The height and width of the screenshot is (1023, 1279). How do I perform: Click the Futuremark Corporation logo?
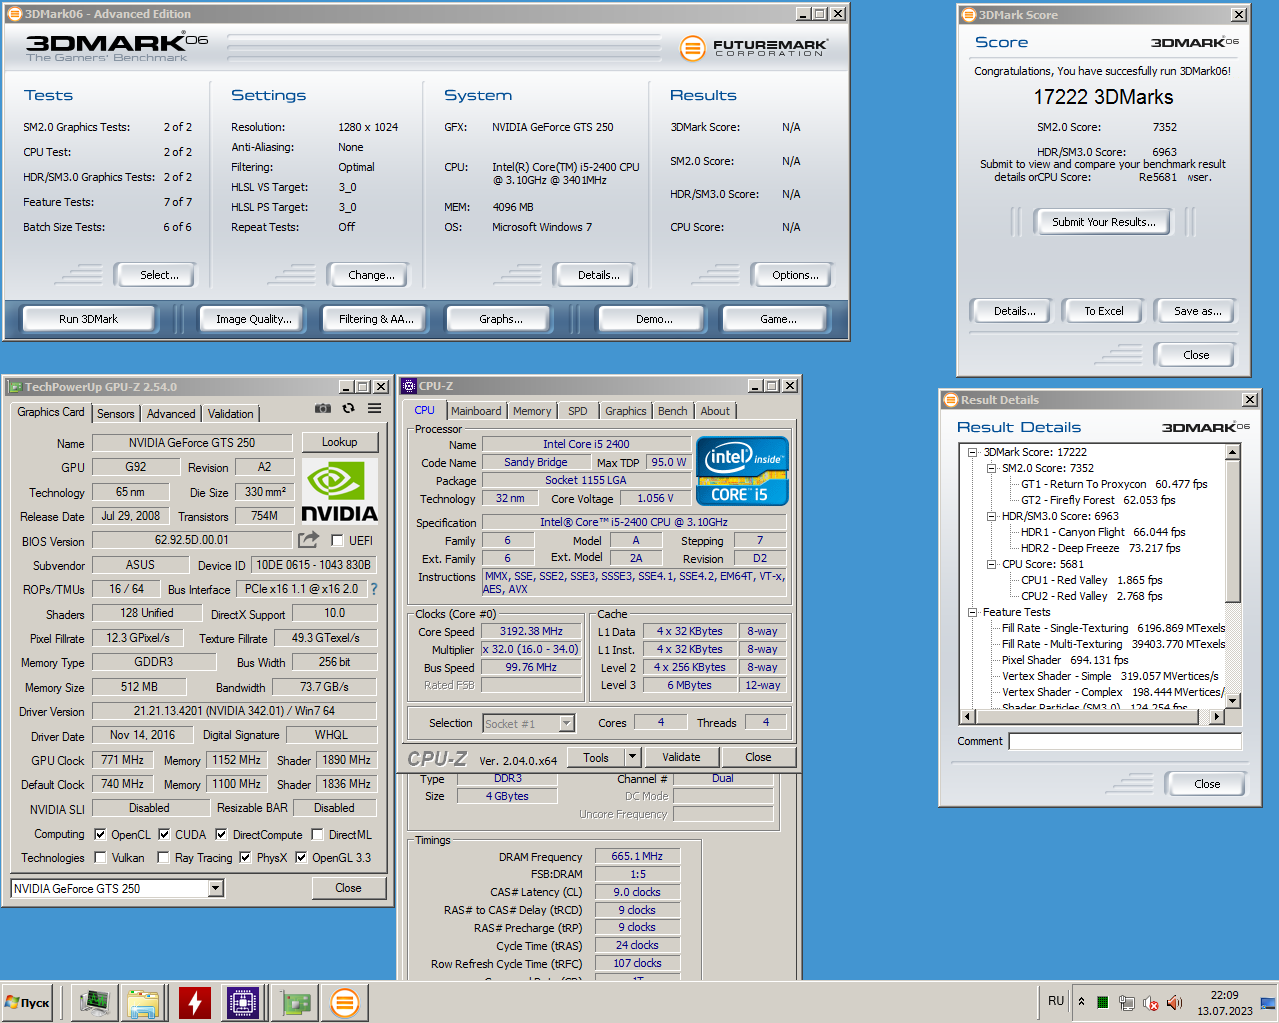754,47
